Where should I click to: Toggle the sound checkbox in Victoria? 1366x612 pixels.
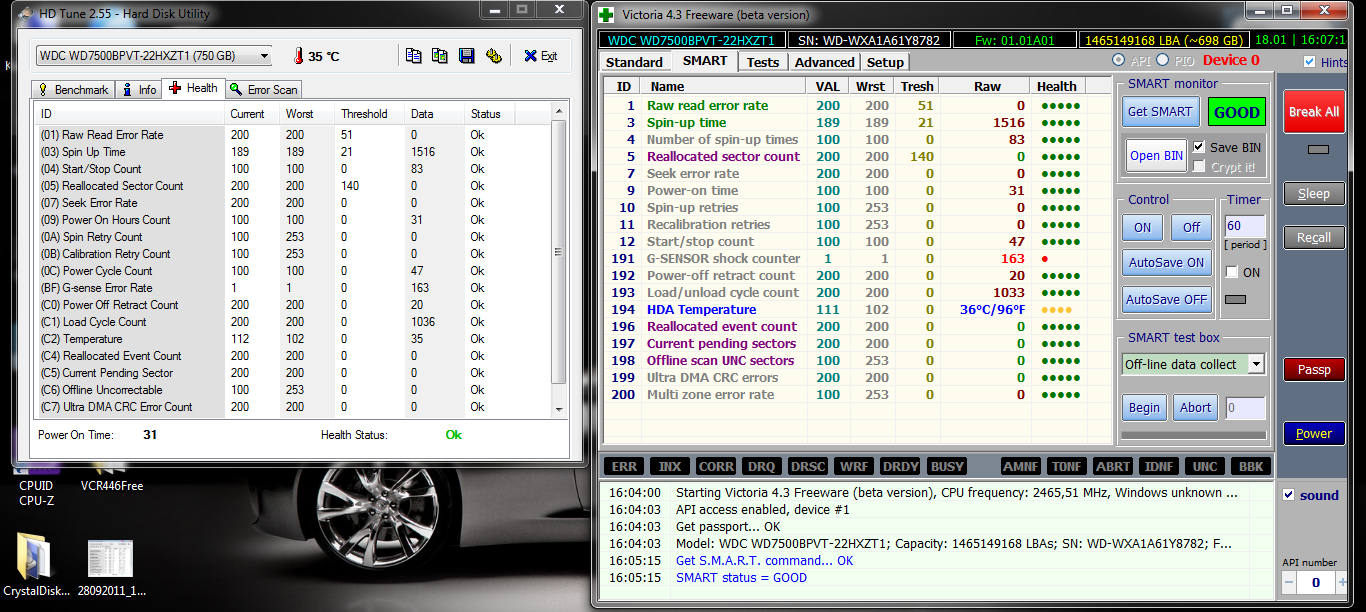pos(1288,495)
